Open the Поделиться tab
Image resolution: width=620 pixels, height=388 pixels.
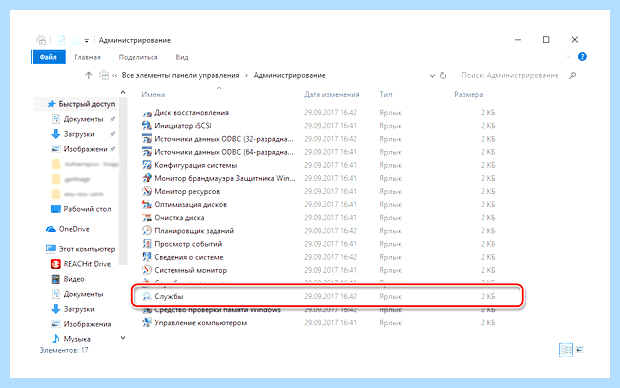(x=138, y=57)
